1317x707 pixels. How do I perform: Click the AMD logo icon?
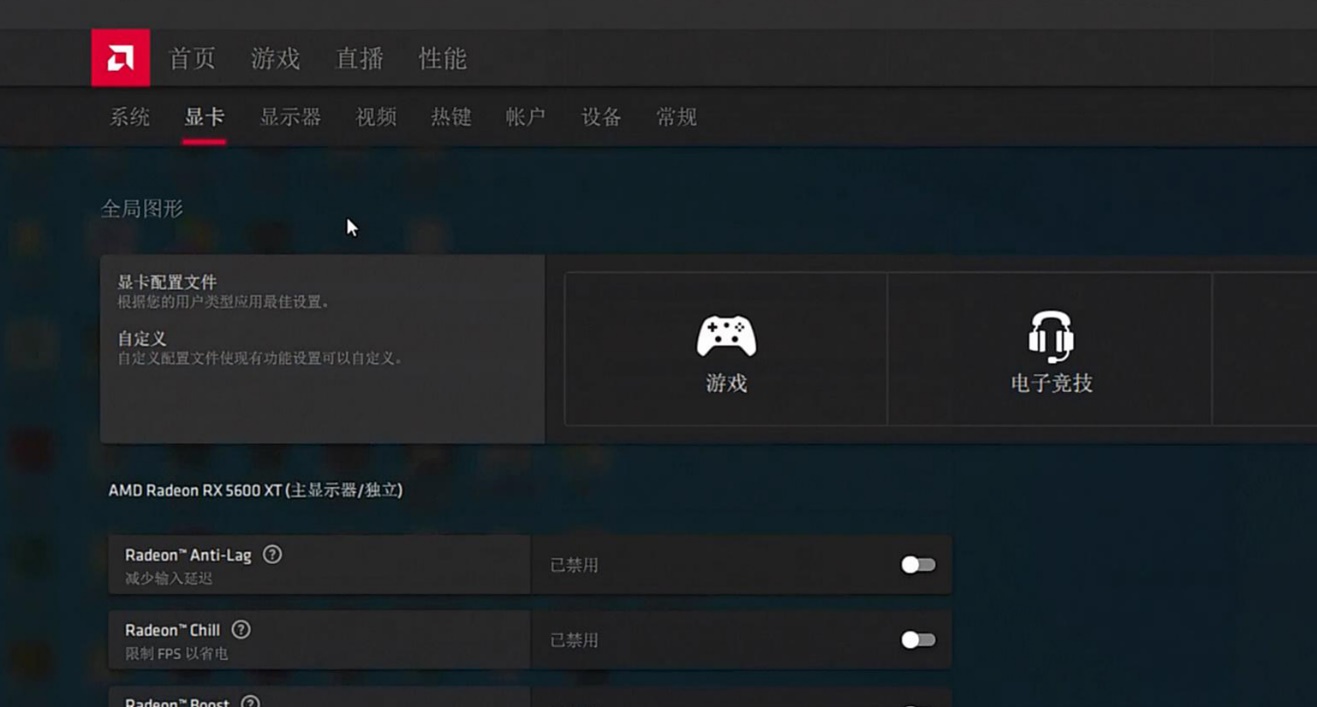(x=120, y=58)
